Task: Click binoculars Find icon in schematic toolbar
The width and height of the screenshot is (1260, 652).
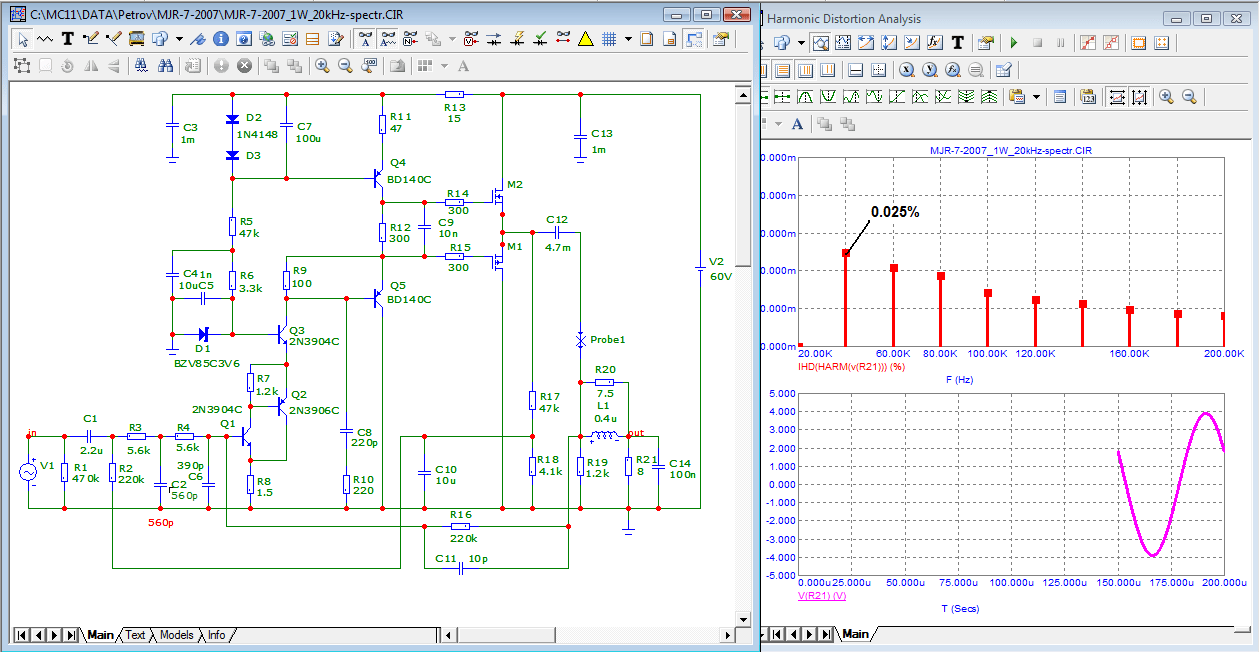Action: (165, 66)
